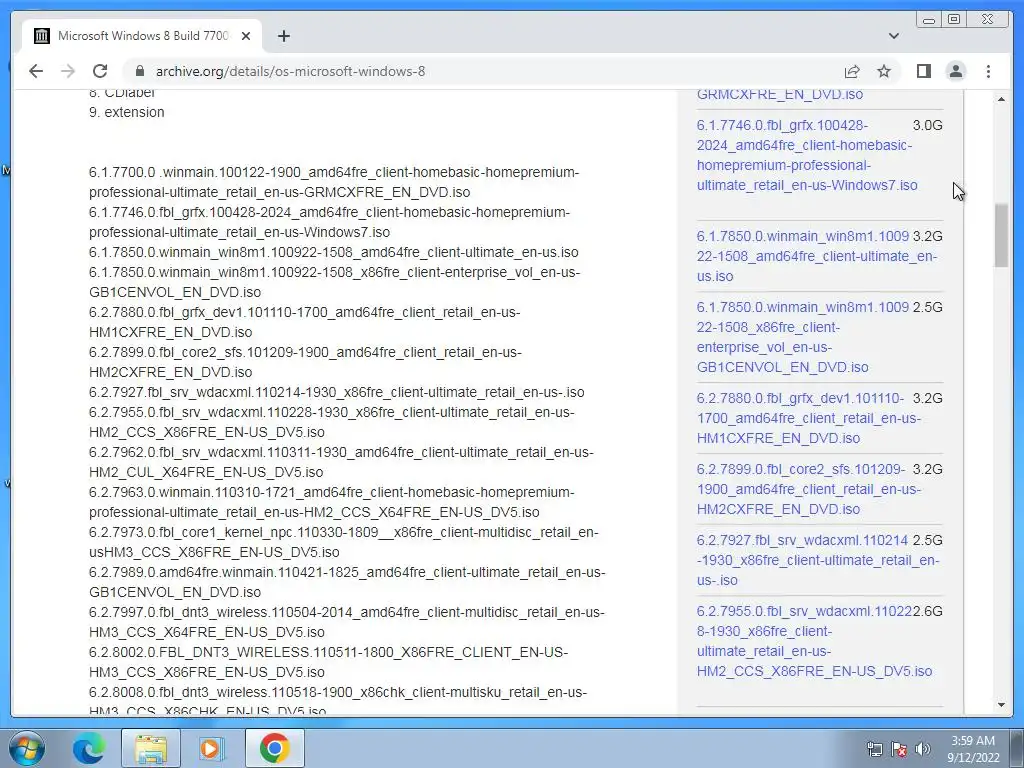1024x768 pixels.
Task: Open the volume control in system tray
Action: [922, 749]
